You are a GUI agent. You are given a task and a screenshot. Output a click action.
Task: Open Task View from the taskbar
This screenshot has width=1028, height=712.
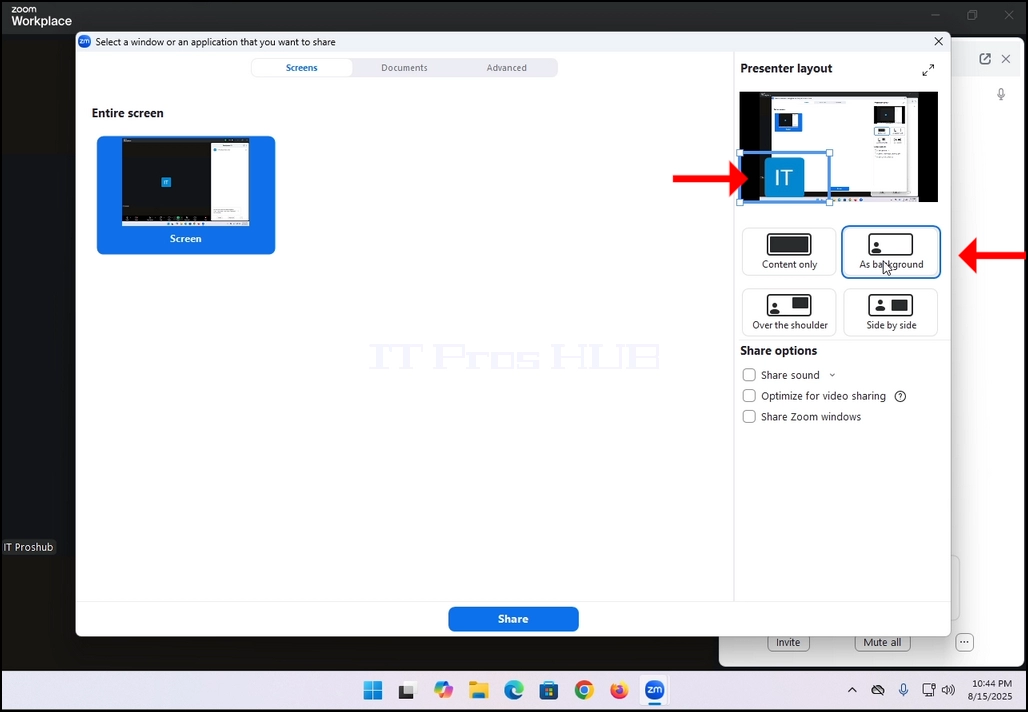408,690
